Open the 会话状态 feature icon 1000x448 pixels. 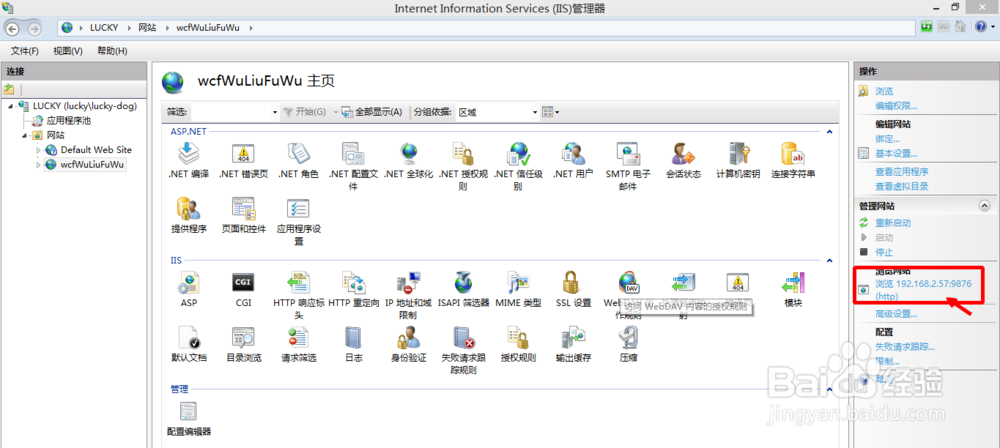(x=683, y=154)
